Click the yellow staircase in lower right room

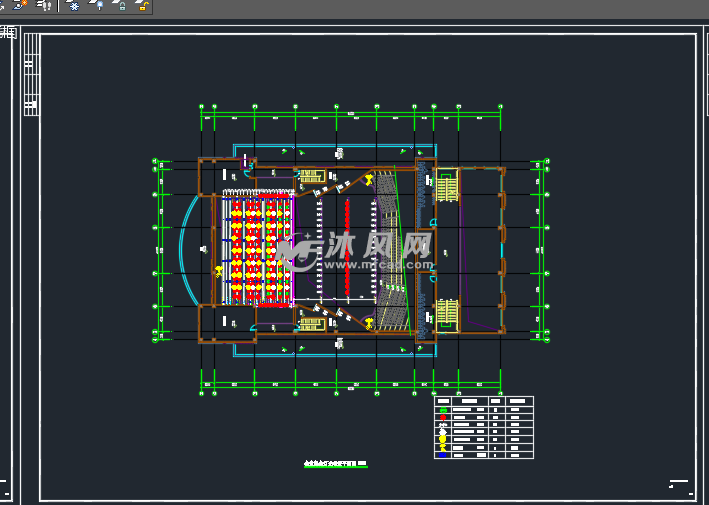(x=447, y=312)
